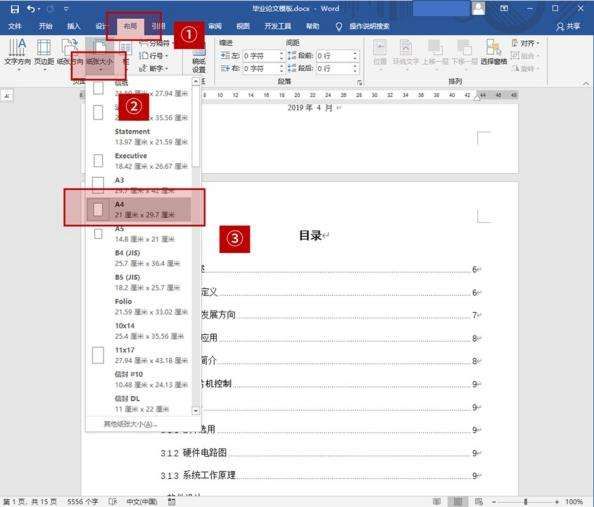The height and width of the screenshot is (507, 594).
Task: Switch to the 审阅 (Review) tab
Action: [215, 26]
